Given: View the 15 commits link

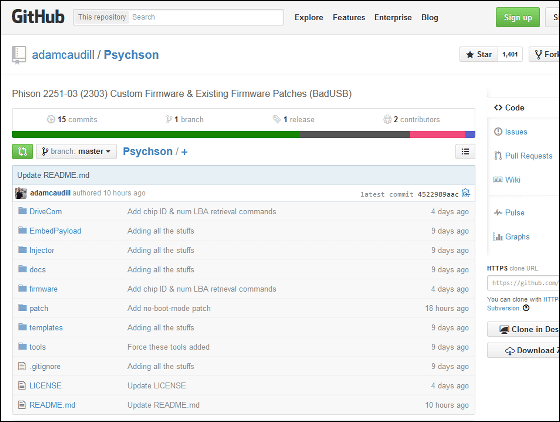Looking at the screenshot, I should [x=72, y=119].
